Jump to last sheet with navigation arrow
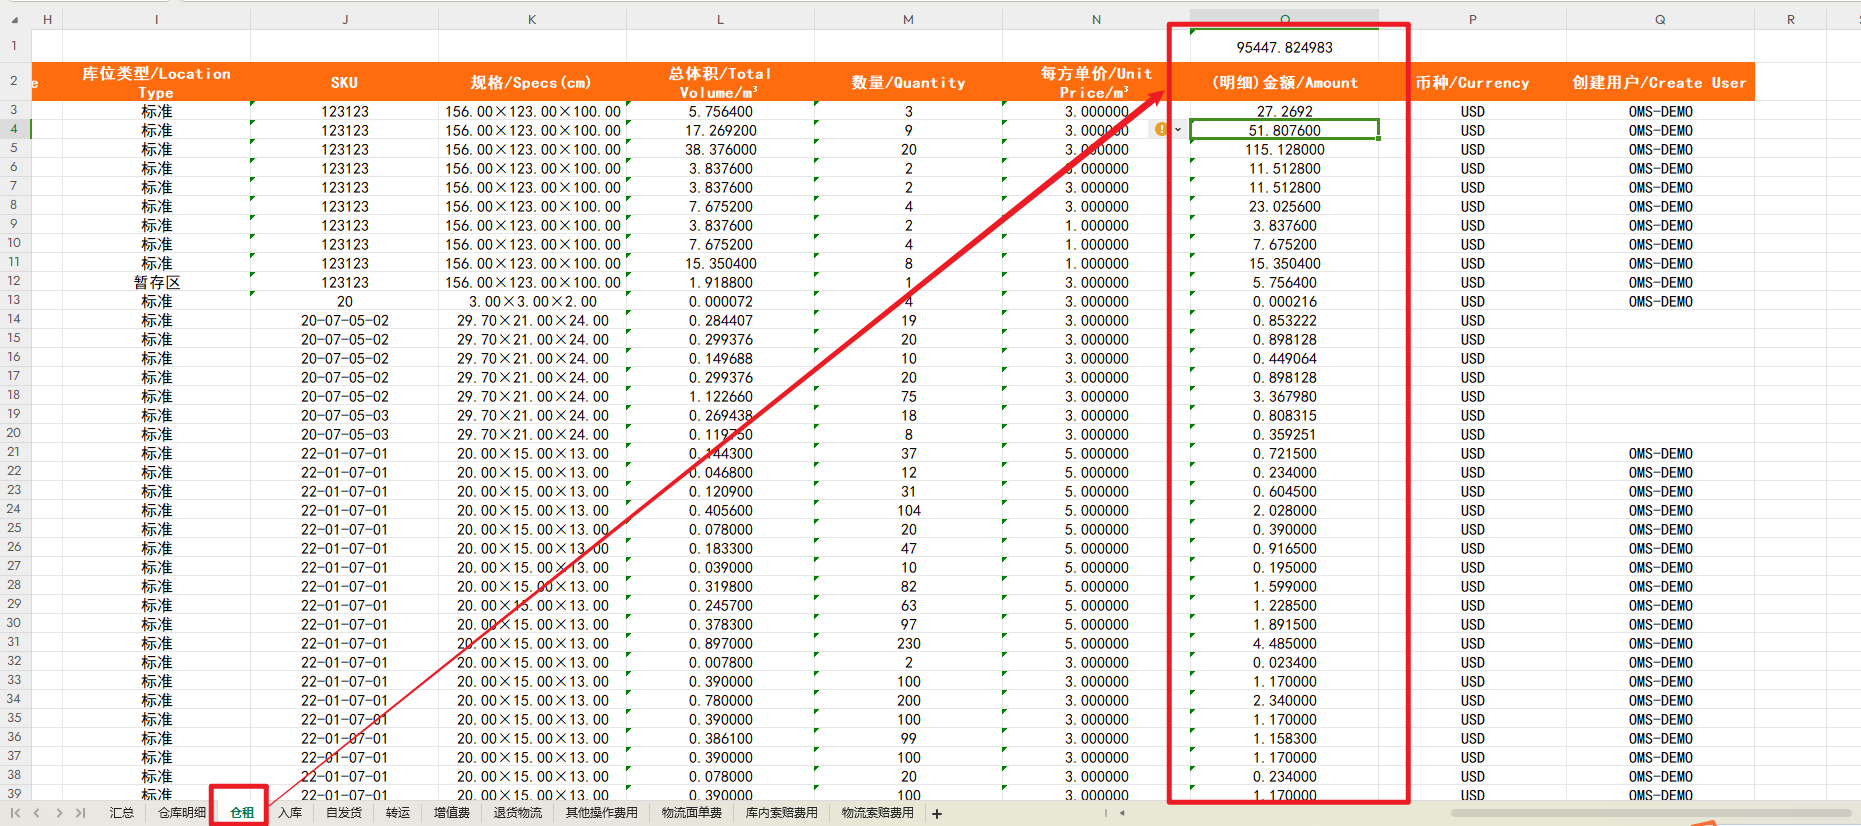 click(x=80, y=813)
